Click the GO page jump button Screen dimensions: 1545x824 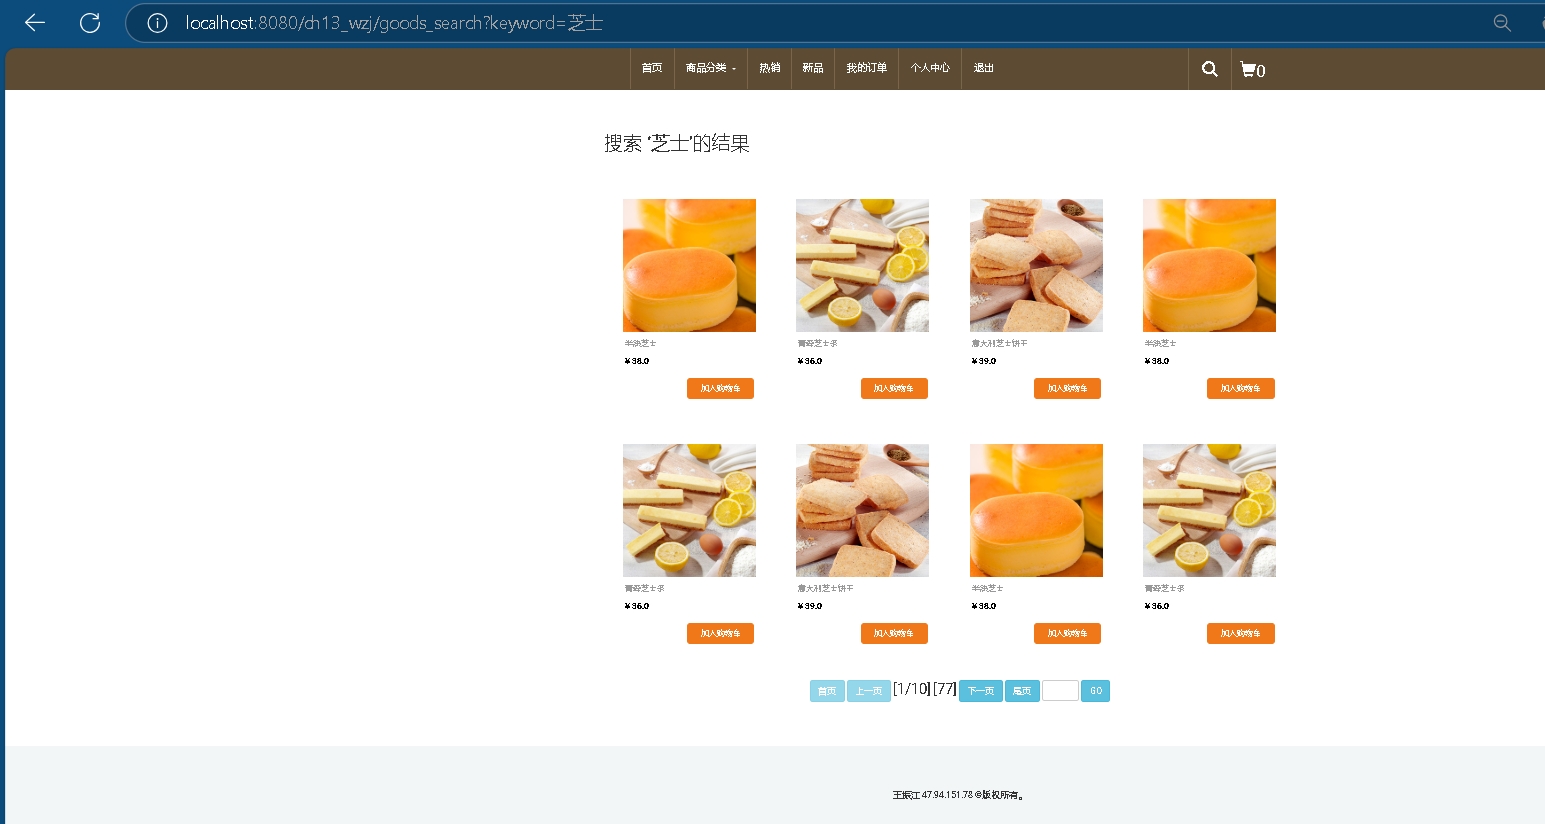(1095, 691)
